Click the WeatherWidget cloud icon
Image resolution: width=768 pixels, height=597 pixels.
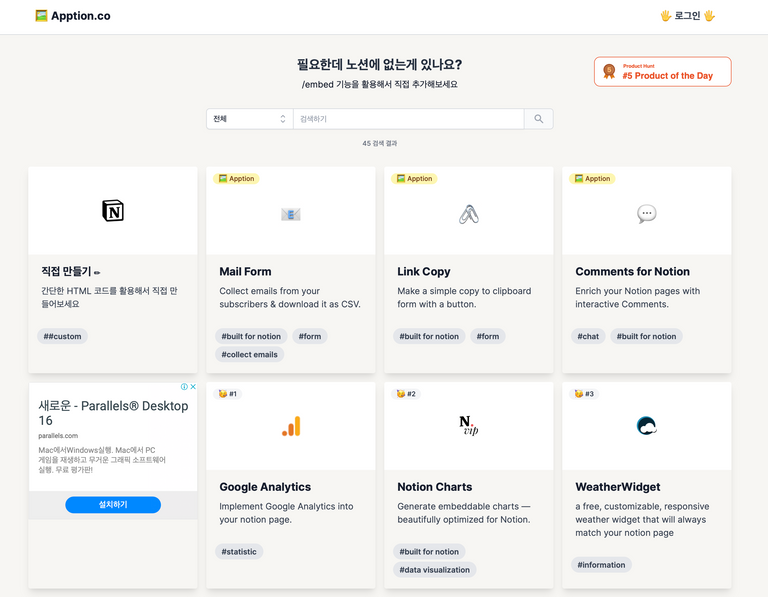(x=647, y=426)
